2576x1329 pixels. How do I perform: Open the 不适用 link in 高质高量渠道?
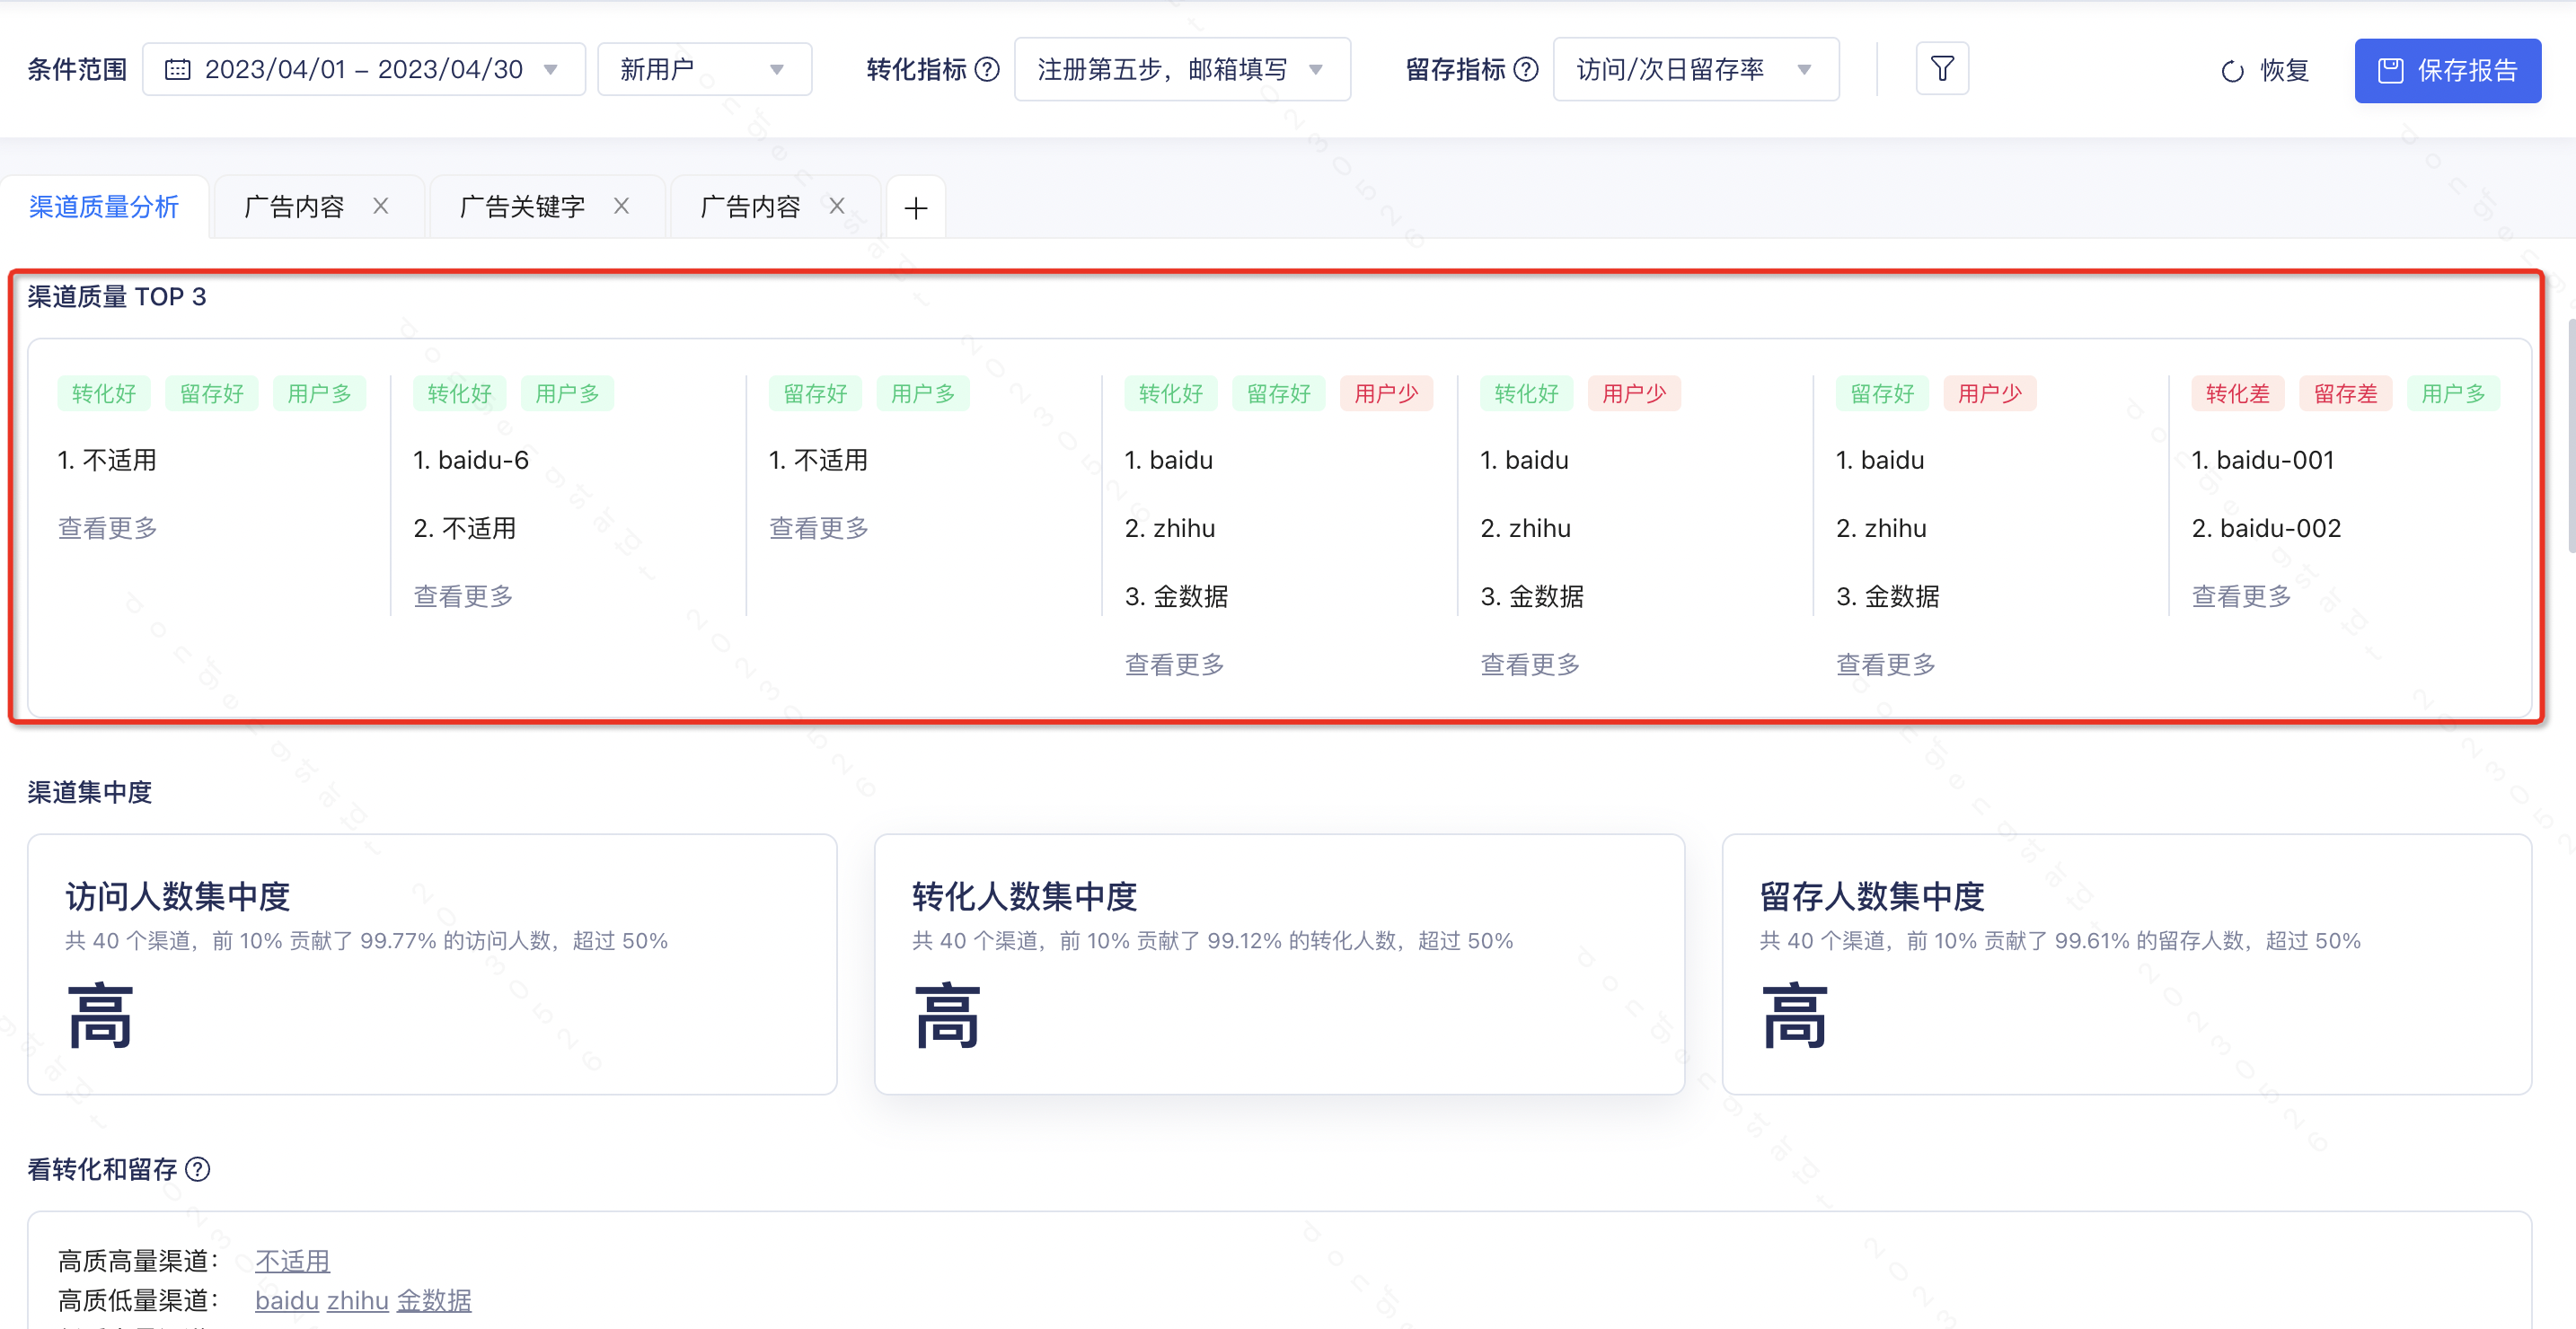pos(292,1261)
